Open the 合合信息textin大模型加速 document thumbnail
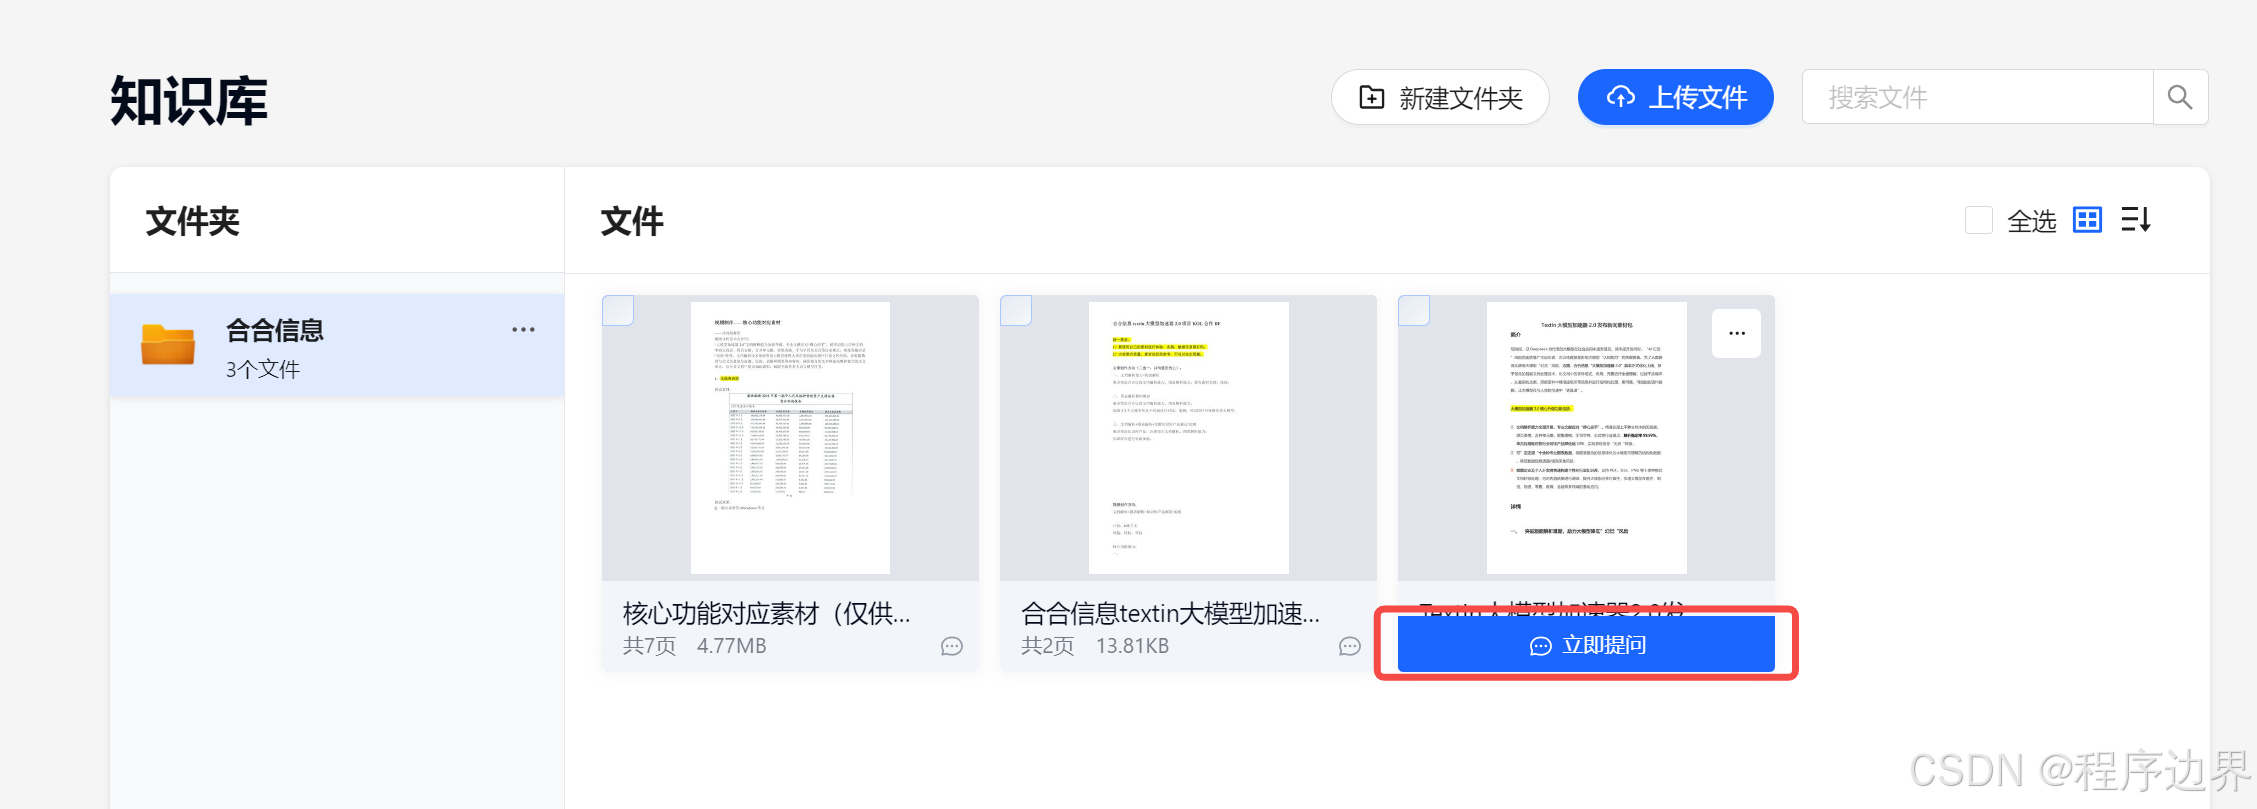This screenshot has height=809, width=2257. (x=1188, y=438)
